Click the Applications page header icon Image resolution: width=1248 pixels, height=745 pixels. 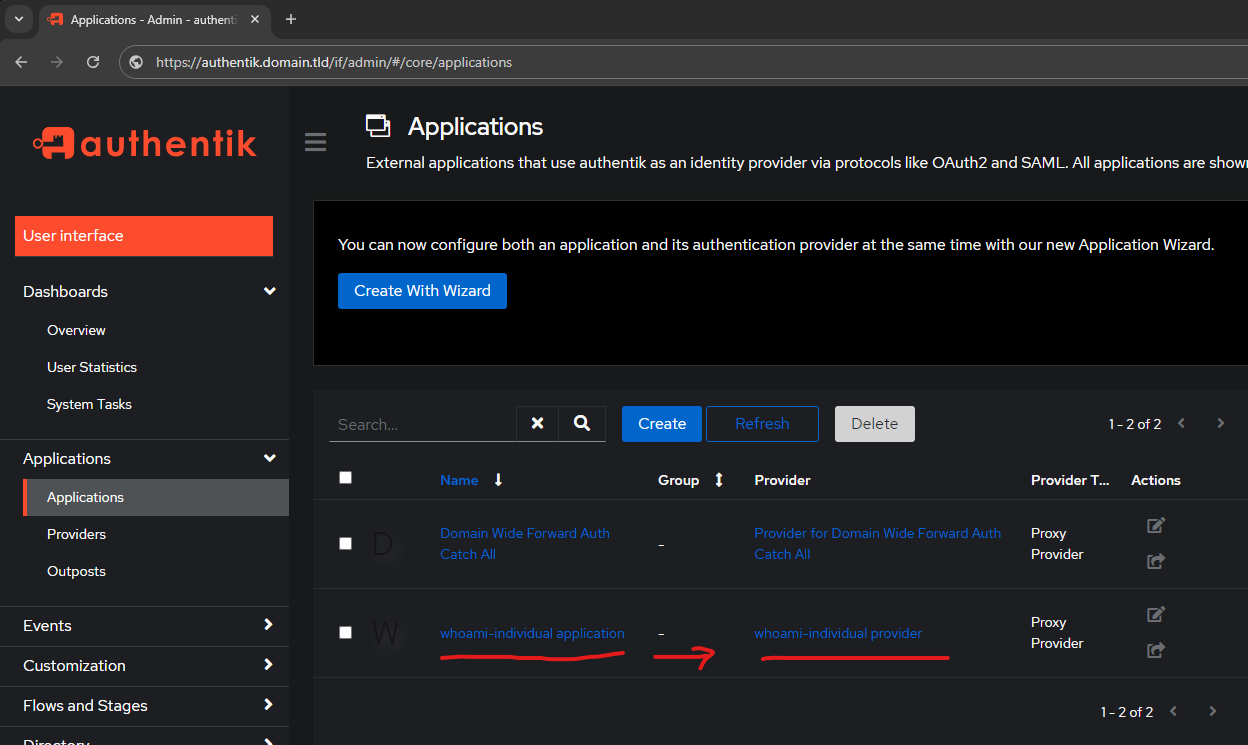tap(378, 126)
